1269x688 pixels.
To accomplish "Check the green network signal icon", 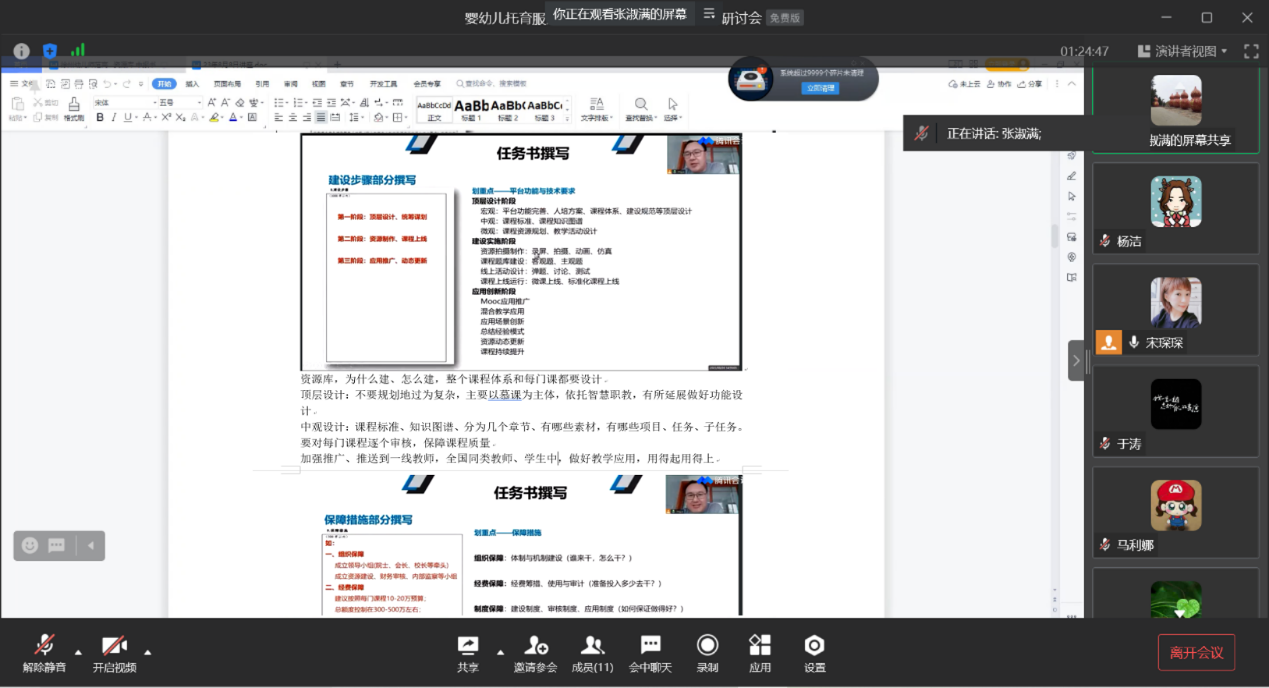I will 77,50.
